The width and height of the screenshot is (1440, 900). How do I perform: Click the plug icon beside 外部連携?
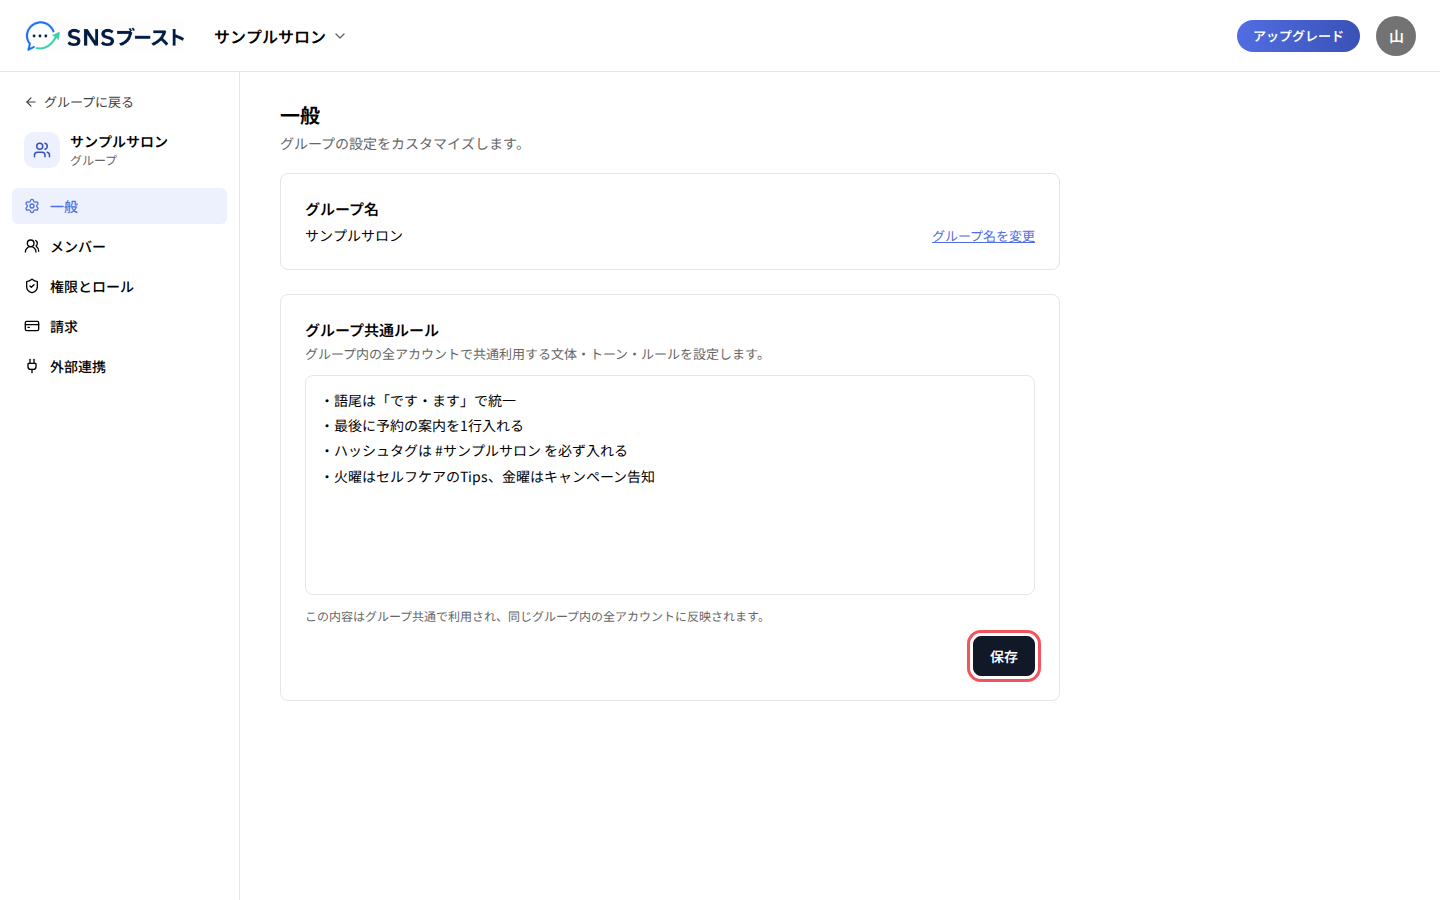pos(32,366)
